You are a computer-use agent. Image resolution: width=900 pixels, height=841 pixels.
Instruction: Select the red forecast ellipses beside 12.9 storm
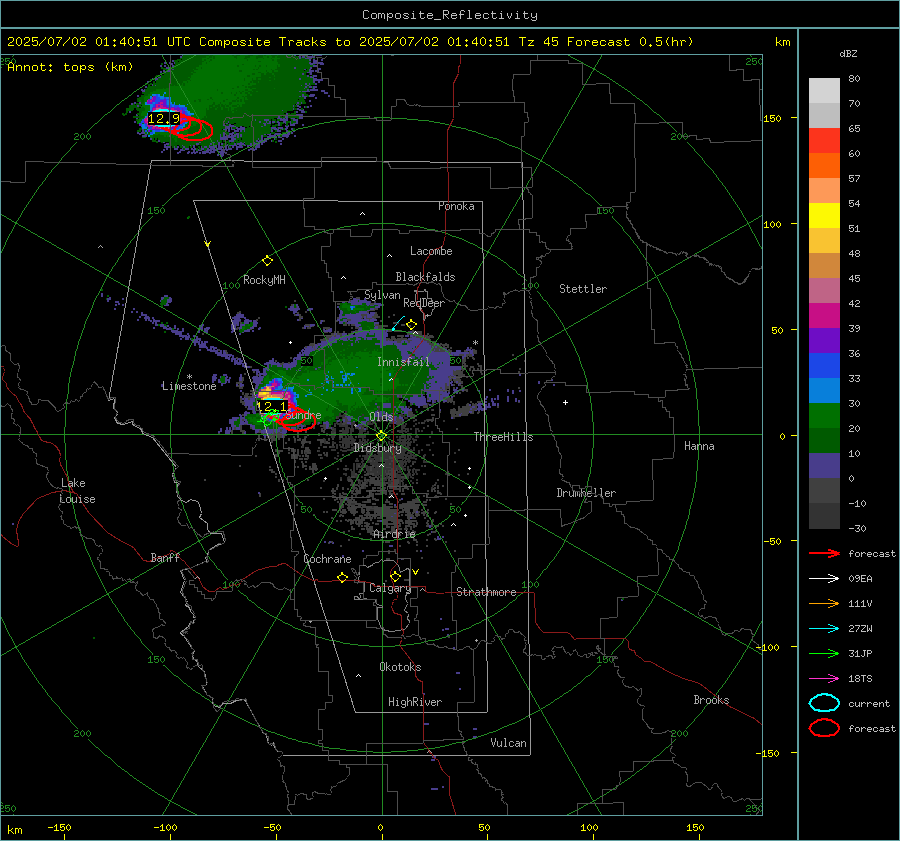click(x=192, y=128)
